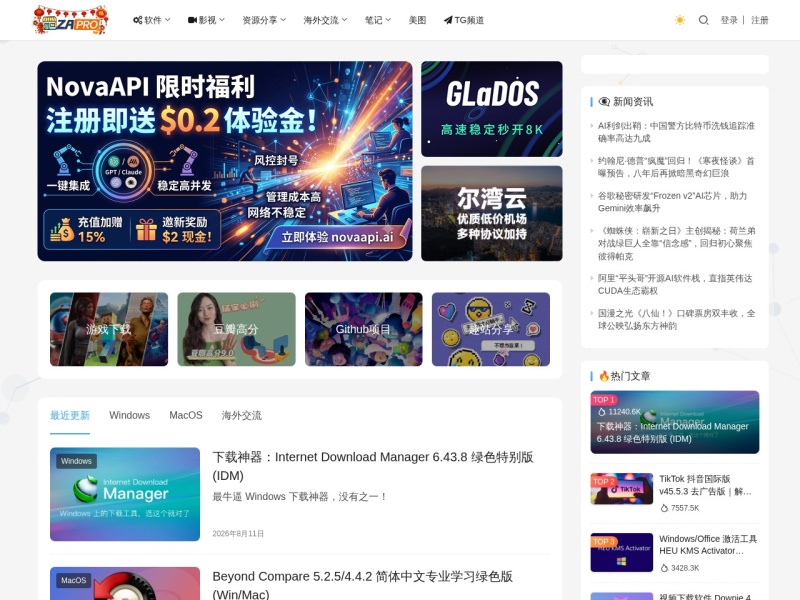Click description 最牛逼 Windows 下载神器

[299, 496]
